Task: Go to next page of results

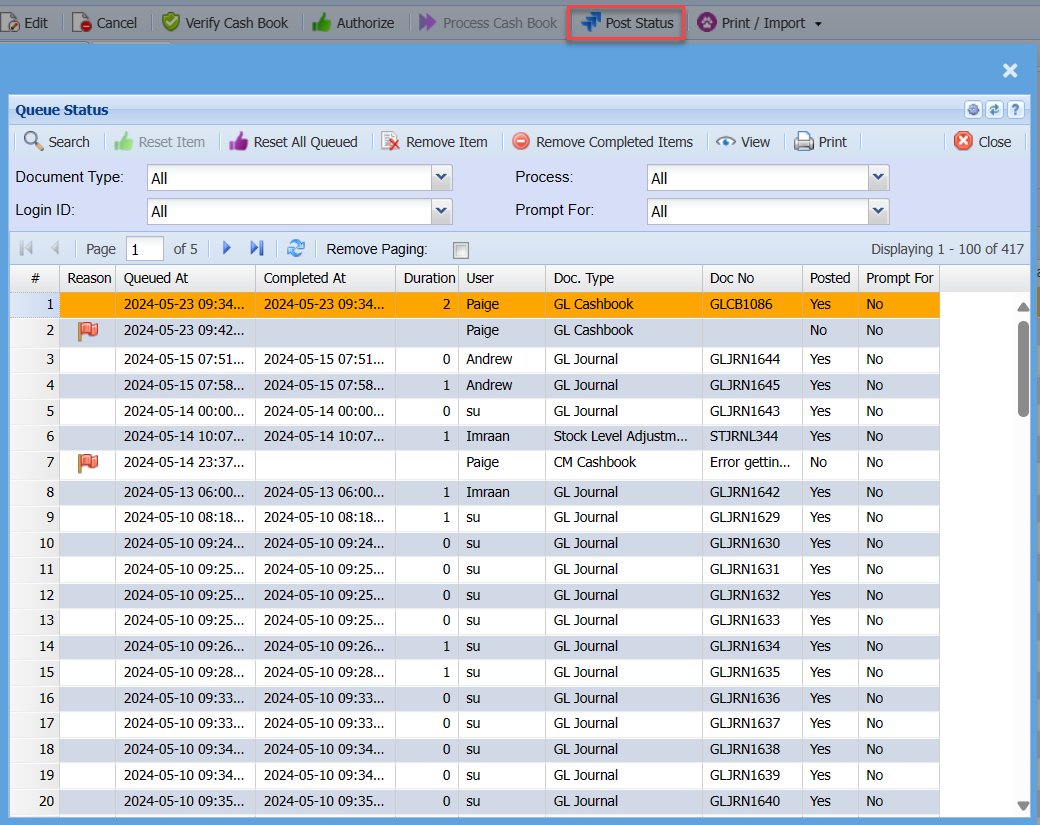Action: [227, 249]
